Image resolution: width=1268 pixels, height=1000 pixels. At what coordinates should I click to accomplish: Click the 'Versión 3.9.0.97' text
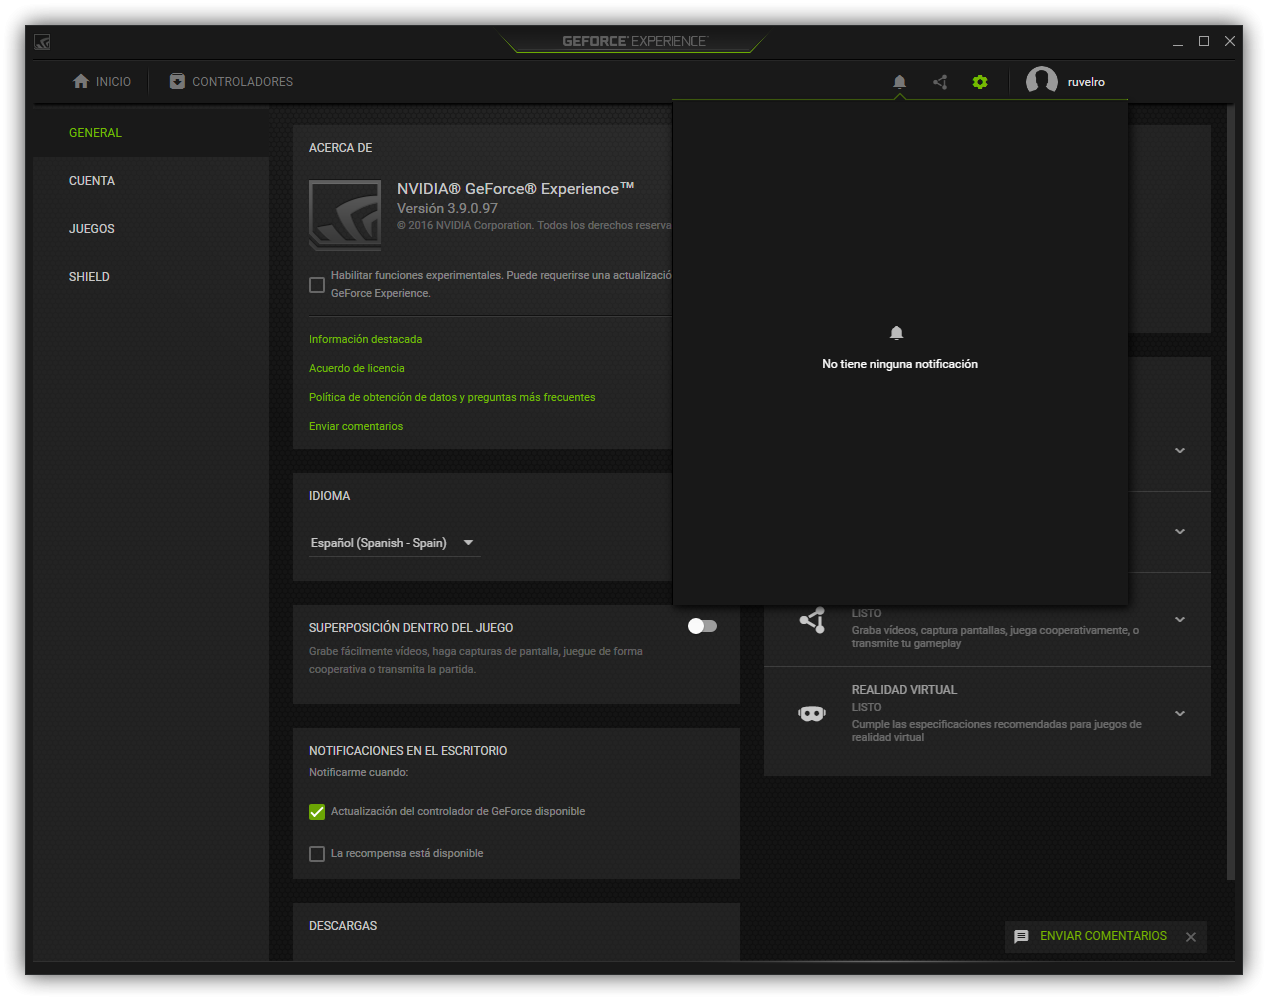click(x=447, y=208)
